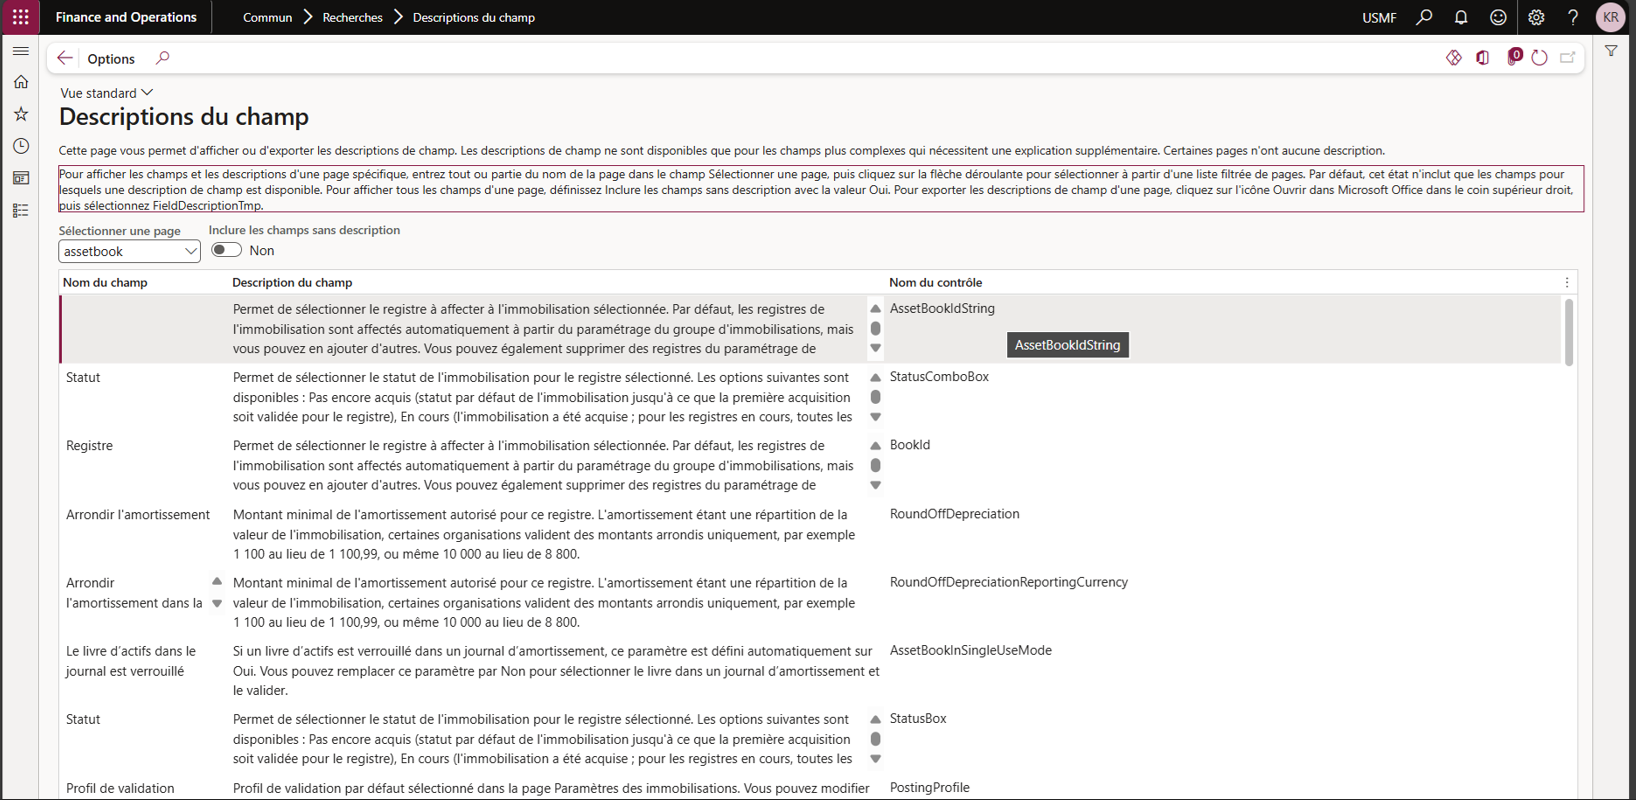Viewport: 1636px width, 800px height.
Task: Open in new window icon
Action: (1568, 58)
